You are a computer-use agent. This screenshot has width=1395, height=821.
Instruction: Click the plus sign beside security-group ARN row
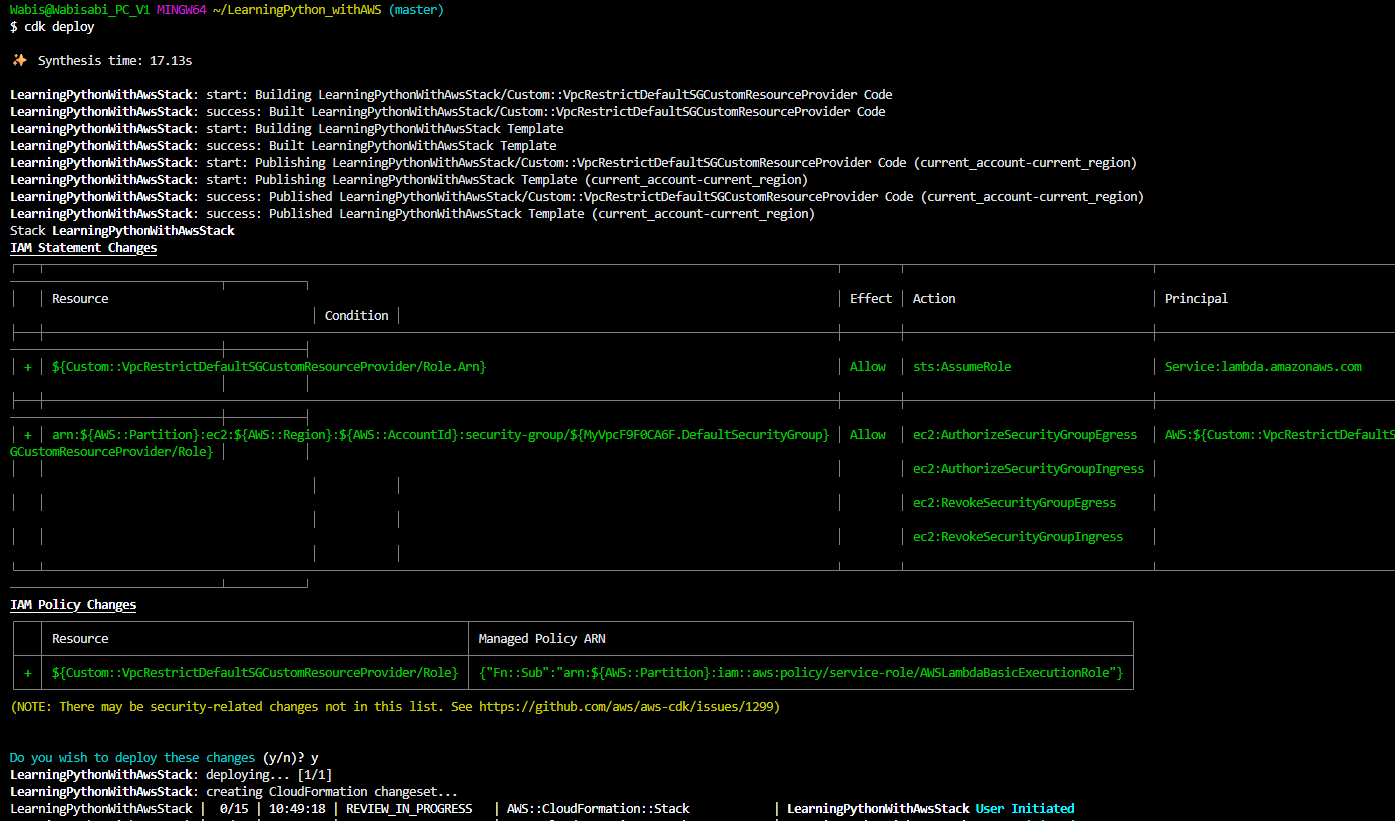pyautogui.click(x=28, y=435)
